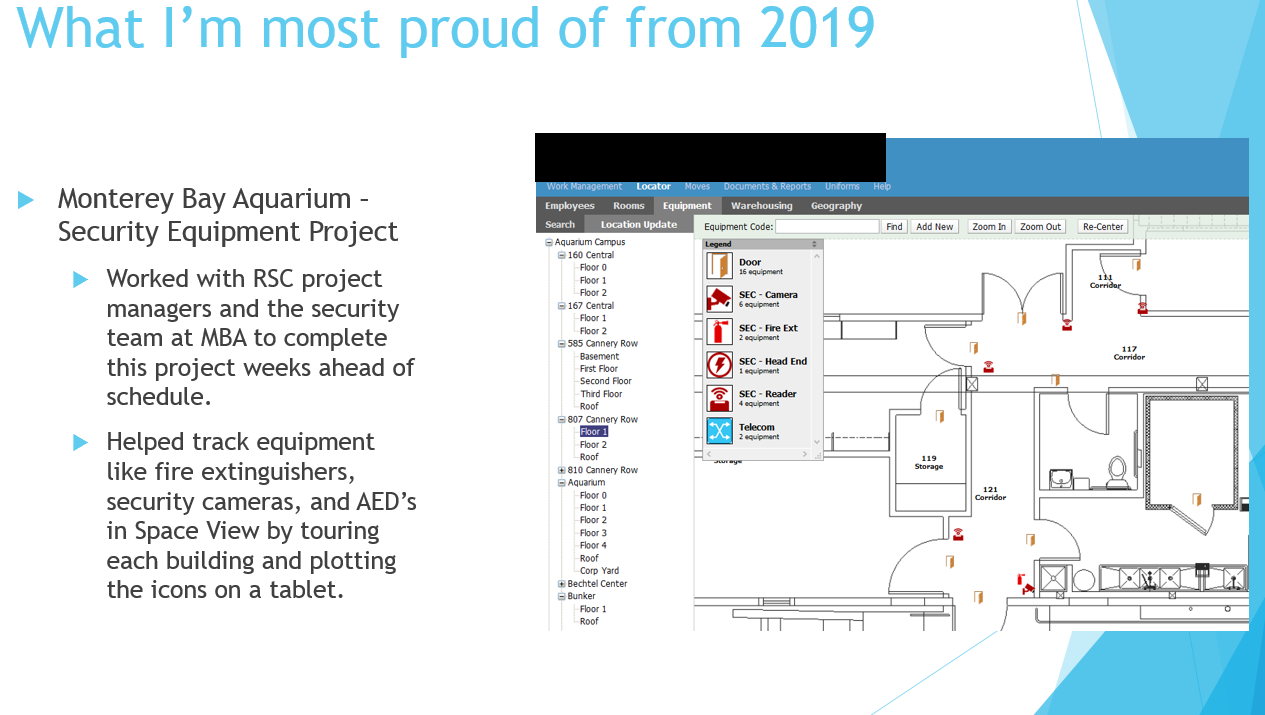The width and height of the screenshot is (1265, 715).
Task: Switch to the Employees tab
Action: (x=570, y=206)
